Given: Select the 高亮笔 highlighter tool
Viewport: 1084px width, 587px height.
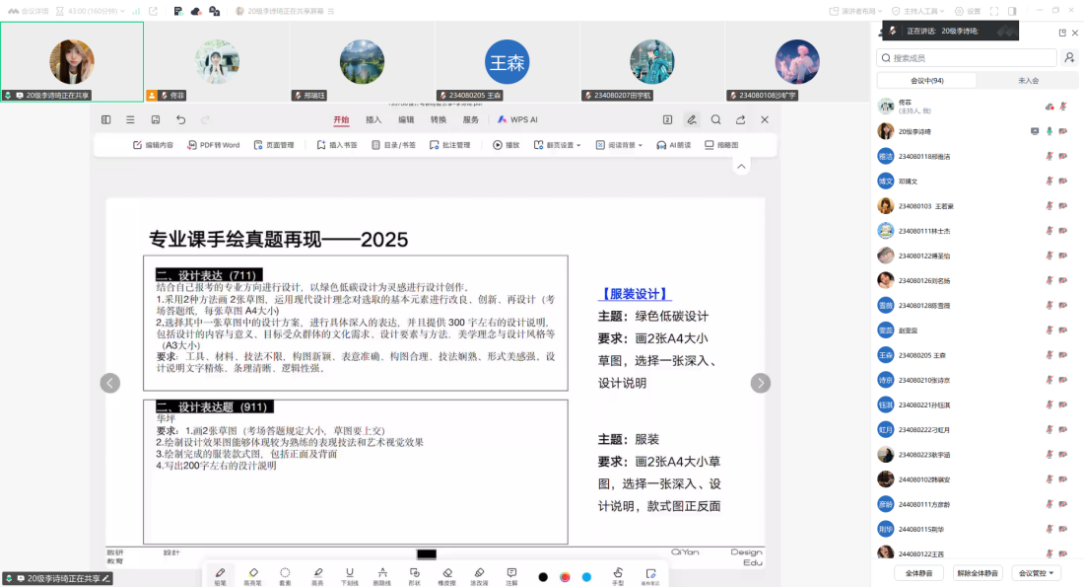Looking at the screenshot, I should tap(253, 574).
